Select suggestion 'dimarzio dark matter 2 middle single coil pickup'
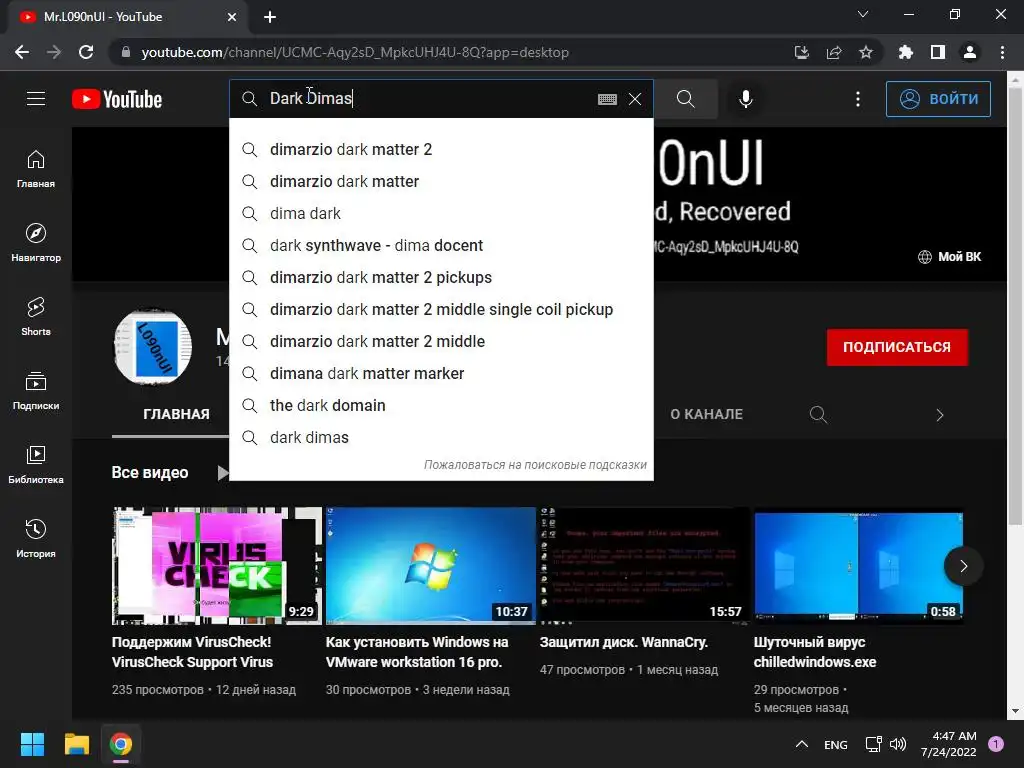This screenshot has height=768, width=1024. tap(441, 310)
